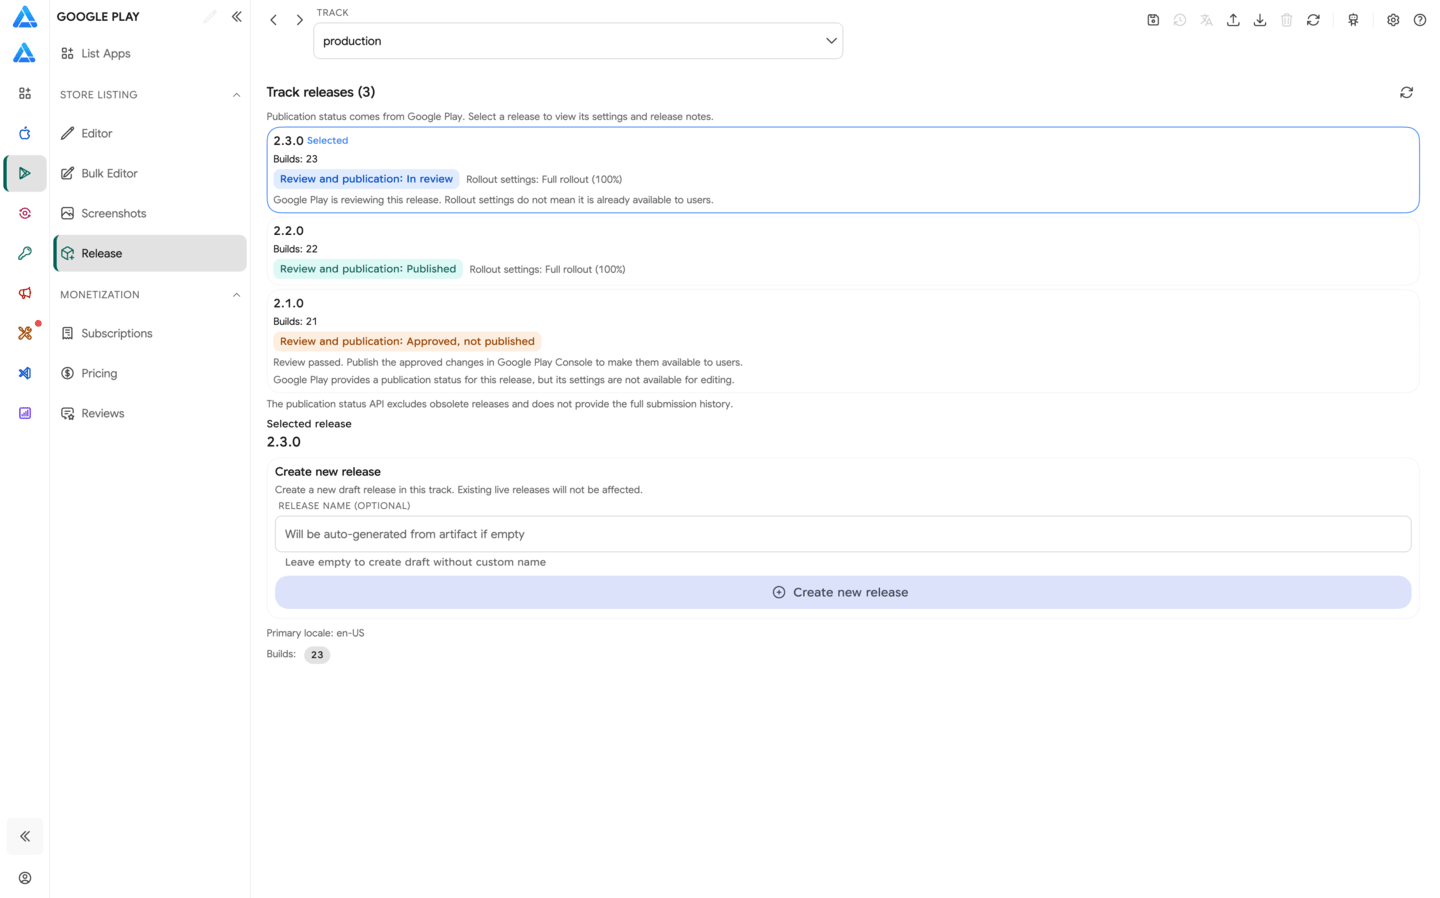Click the sync arrows icon in the top toolbar
1440x898 pixels.
click(x=1313, y=20)
